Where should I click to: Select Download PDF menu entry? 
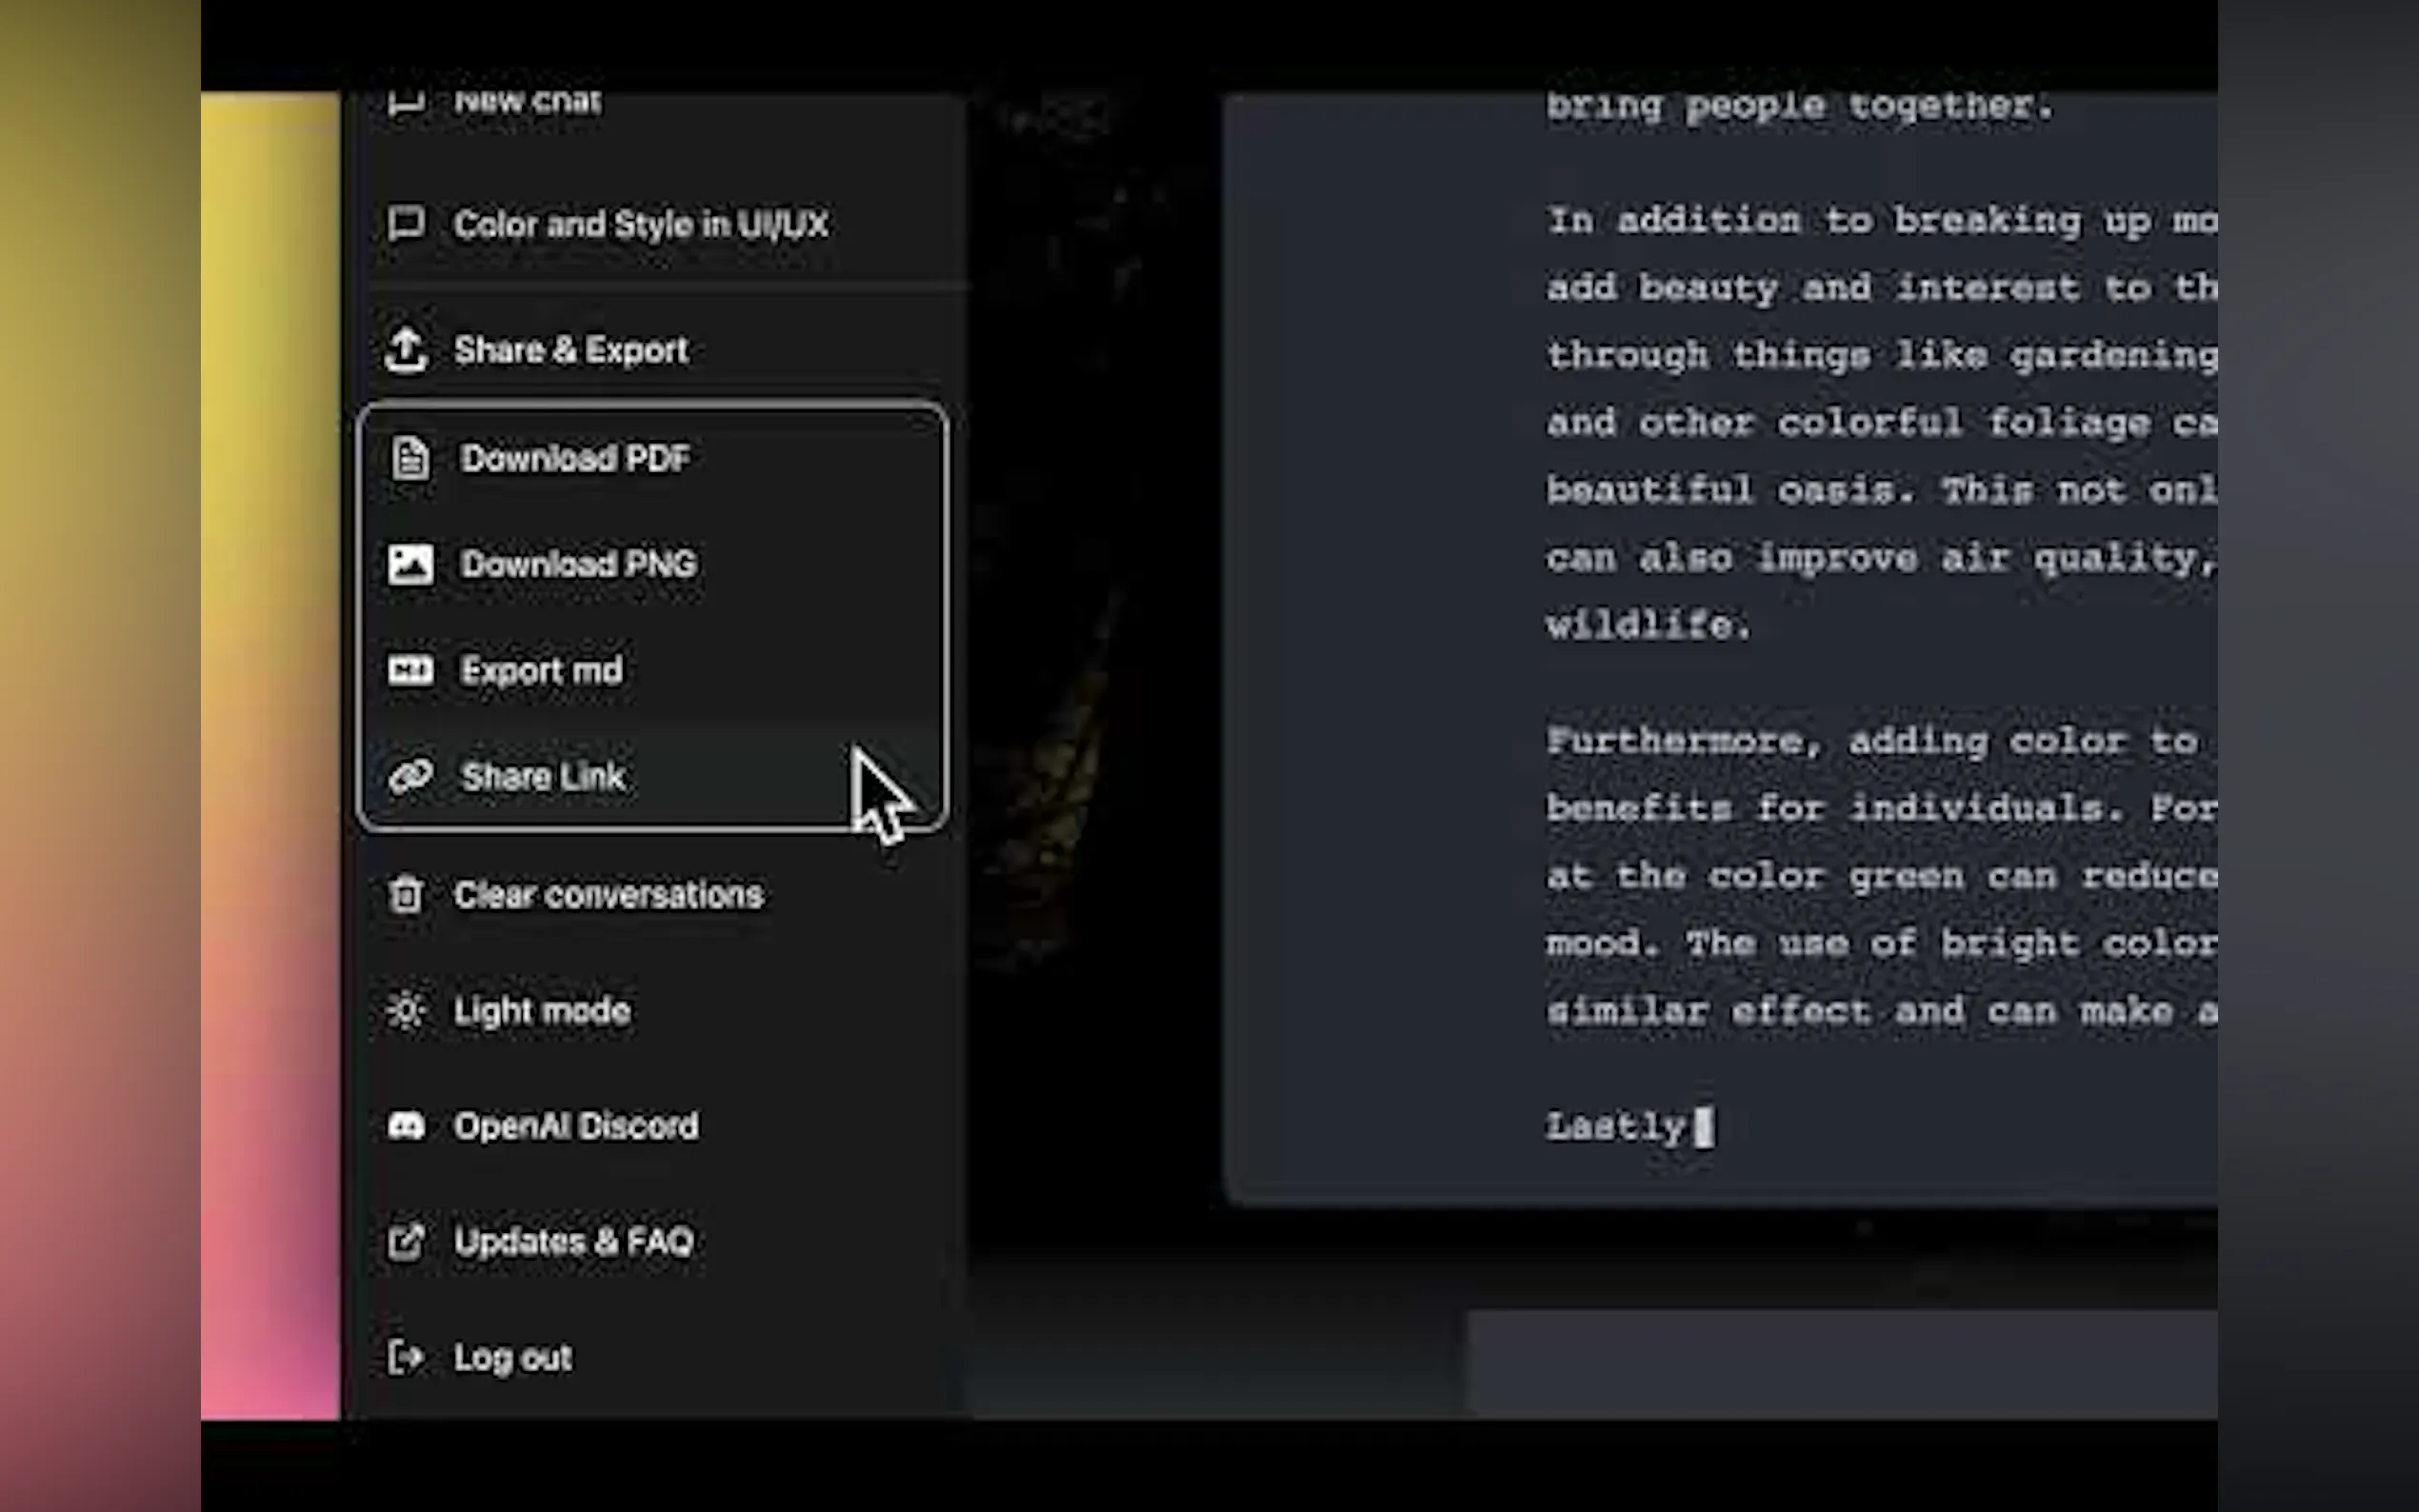575,458
